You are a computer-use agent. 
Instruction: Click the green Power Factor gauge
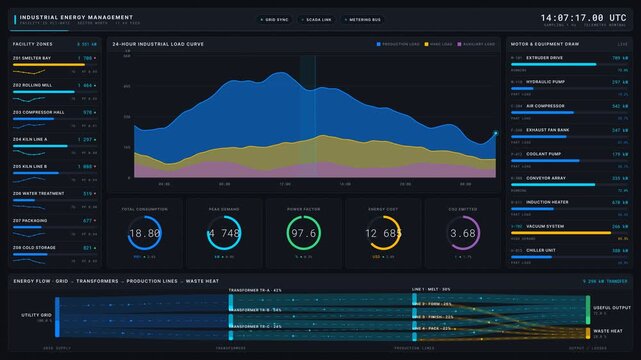pyautogui.click(x=303, y=233)
